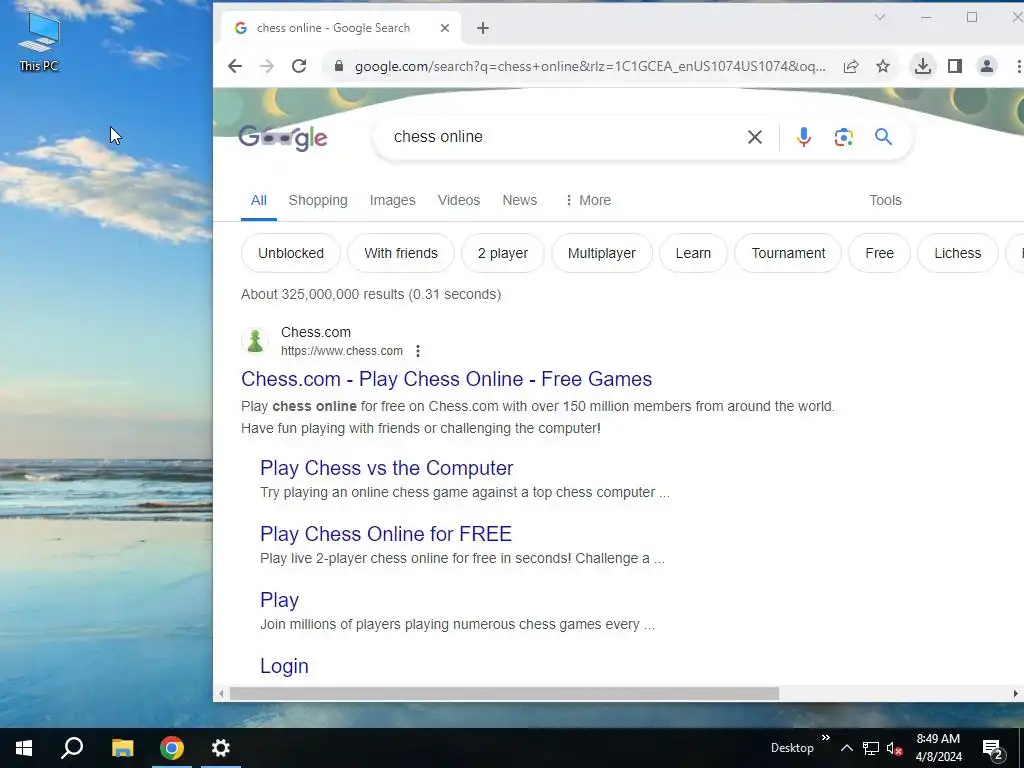The height and width of the screenshot is (768, 1024).
Task: Apply the 2 player filter chip
Action: 503,253
